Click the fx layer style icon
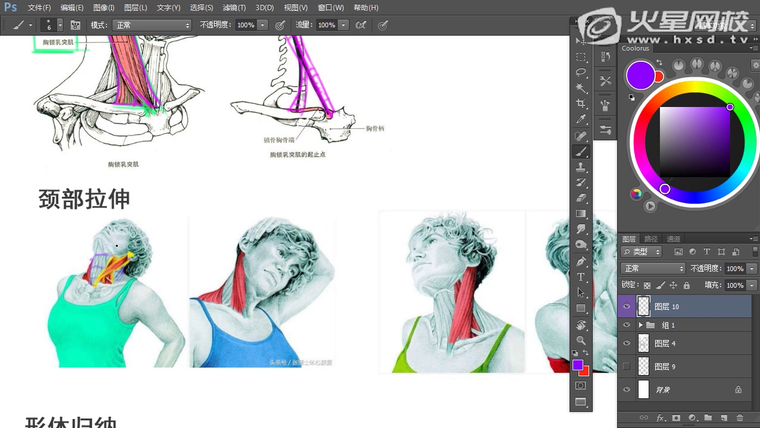 click(x=661, y=417)
